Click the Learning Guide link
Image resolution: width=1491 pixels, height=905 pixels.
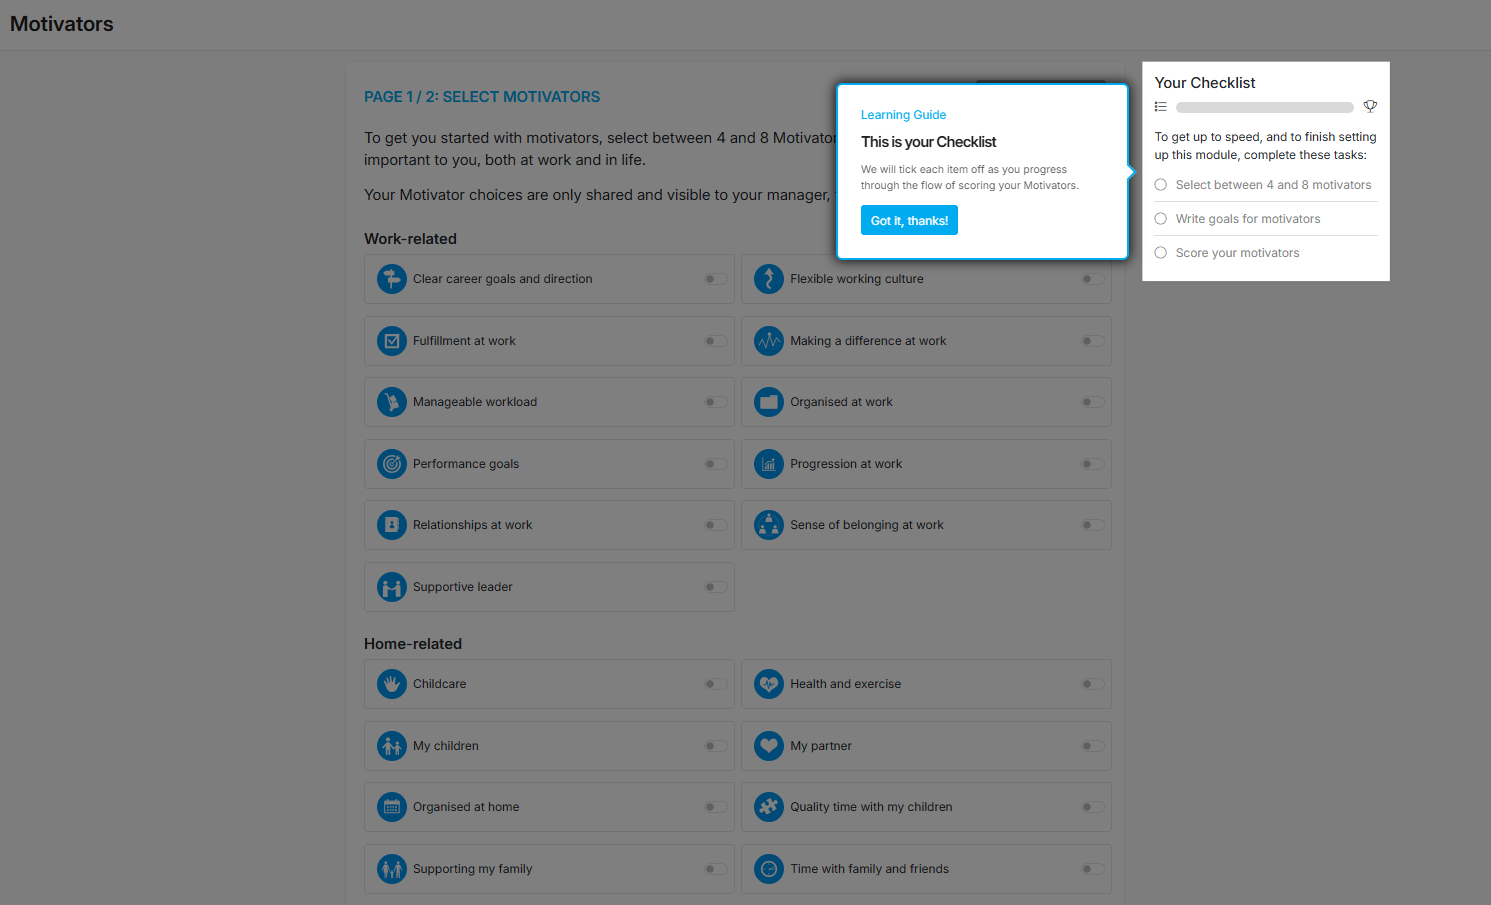click(x=903, y=115)
